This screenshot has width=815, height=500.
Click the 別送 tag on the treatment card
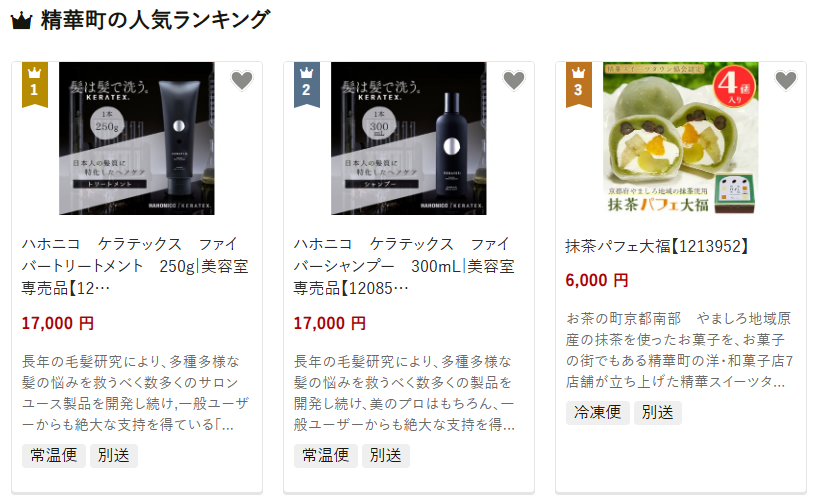click(114, 455)
